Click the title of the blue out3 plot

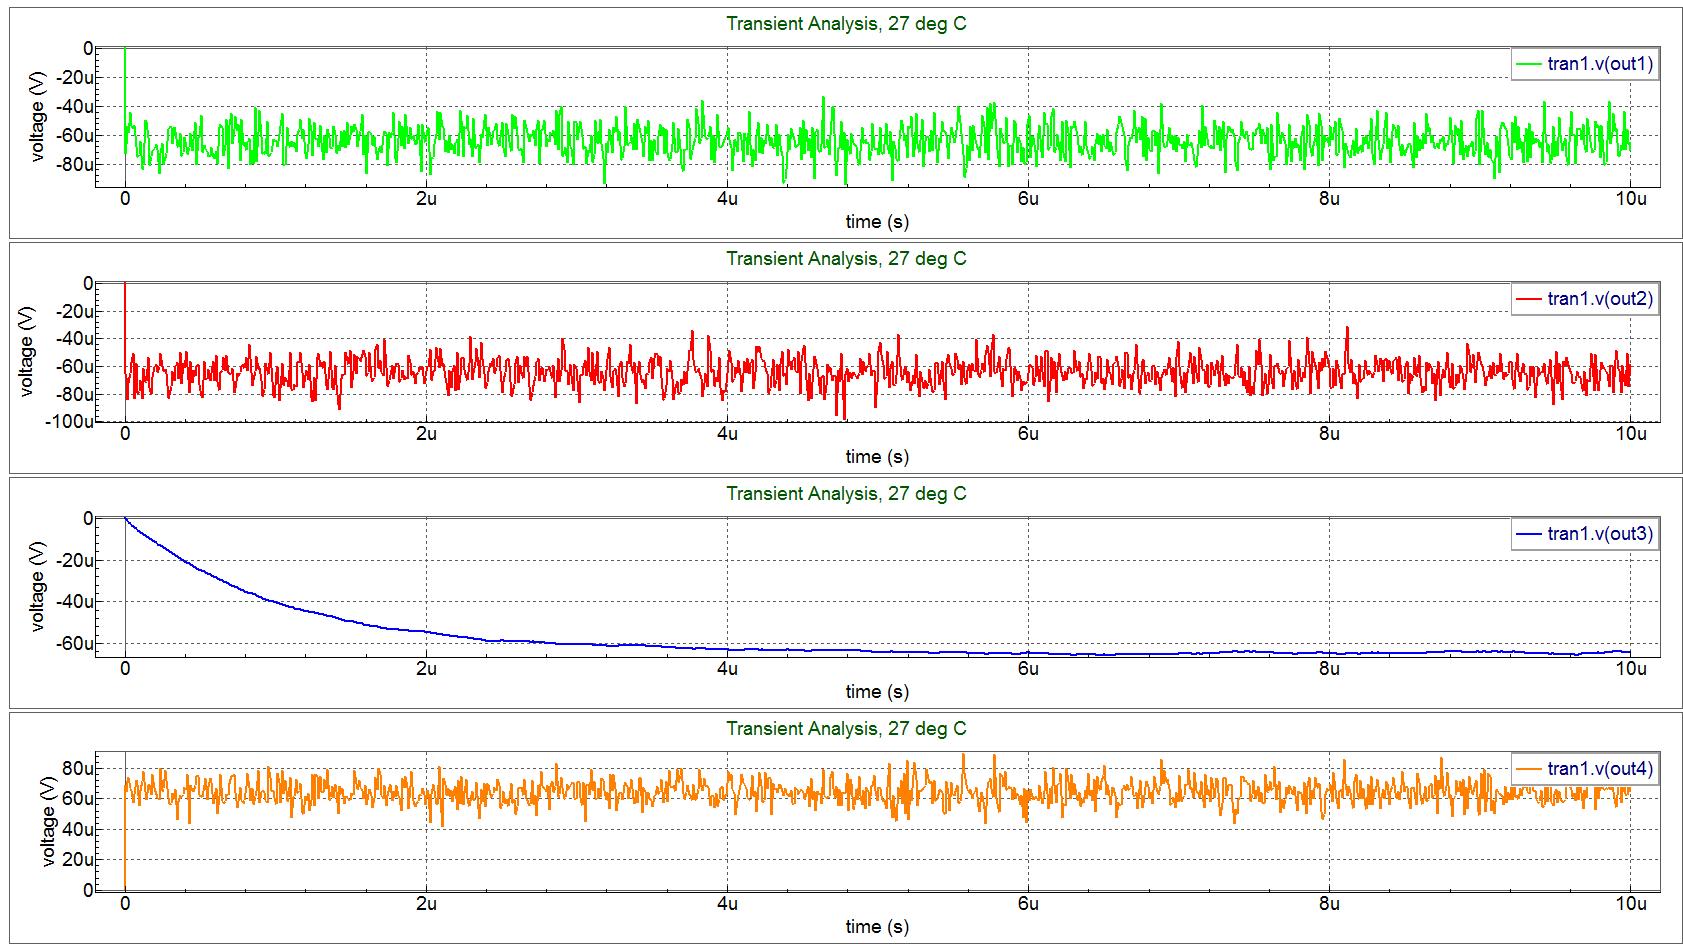pyautogui.click(x=846, y=494)
